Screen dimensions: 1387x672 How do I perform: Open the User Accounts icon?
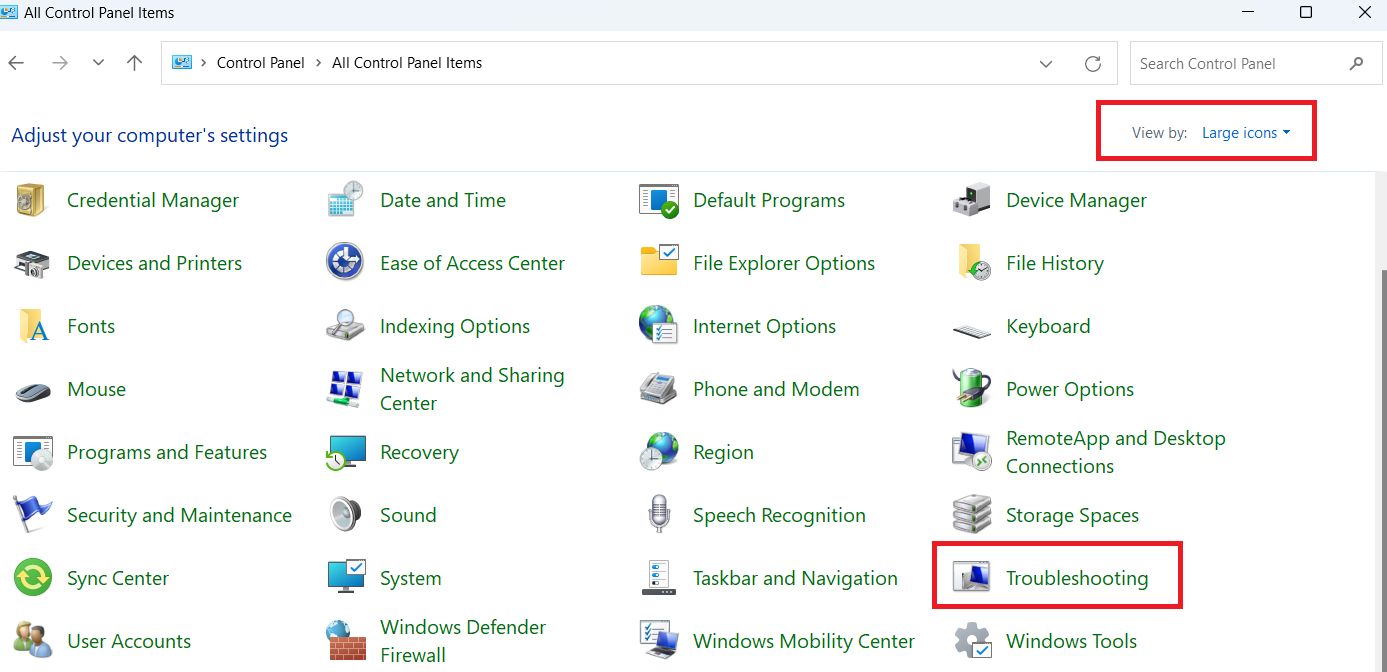pyautogui.click(x=32, y=641)
